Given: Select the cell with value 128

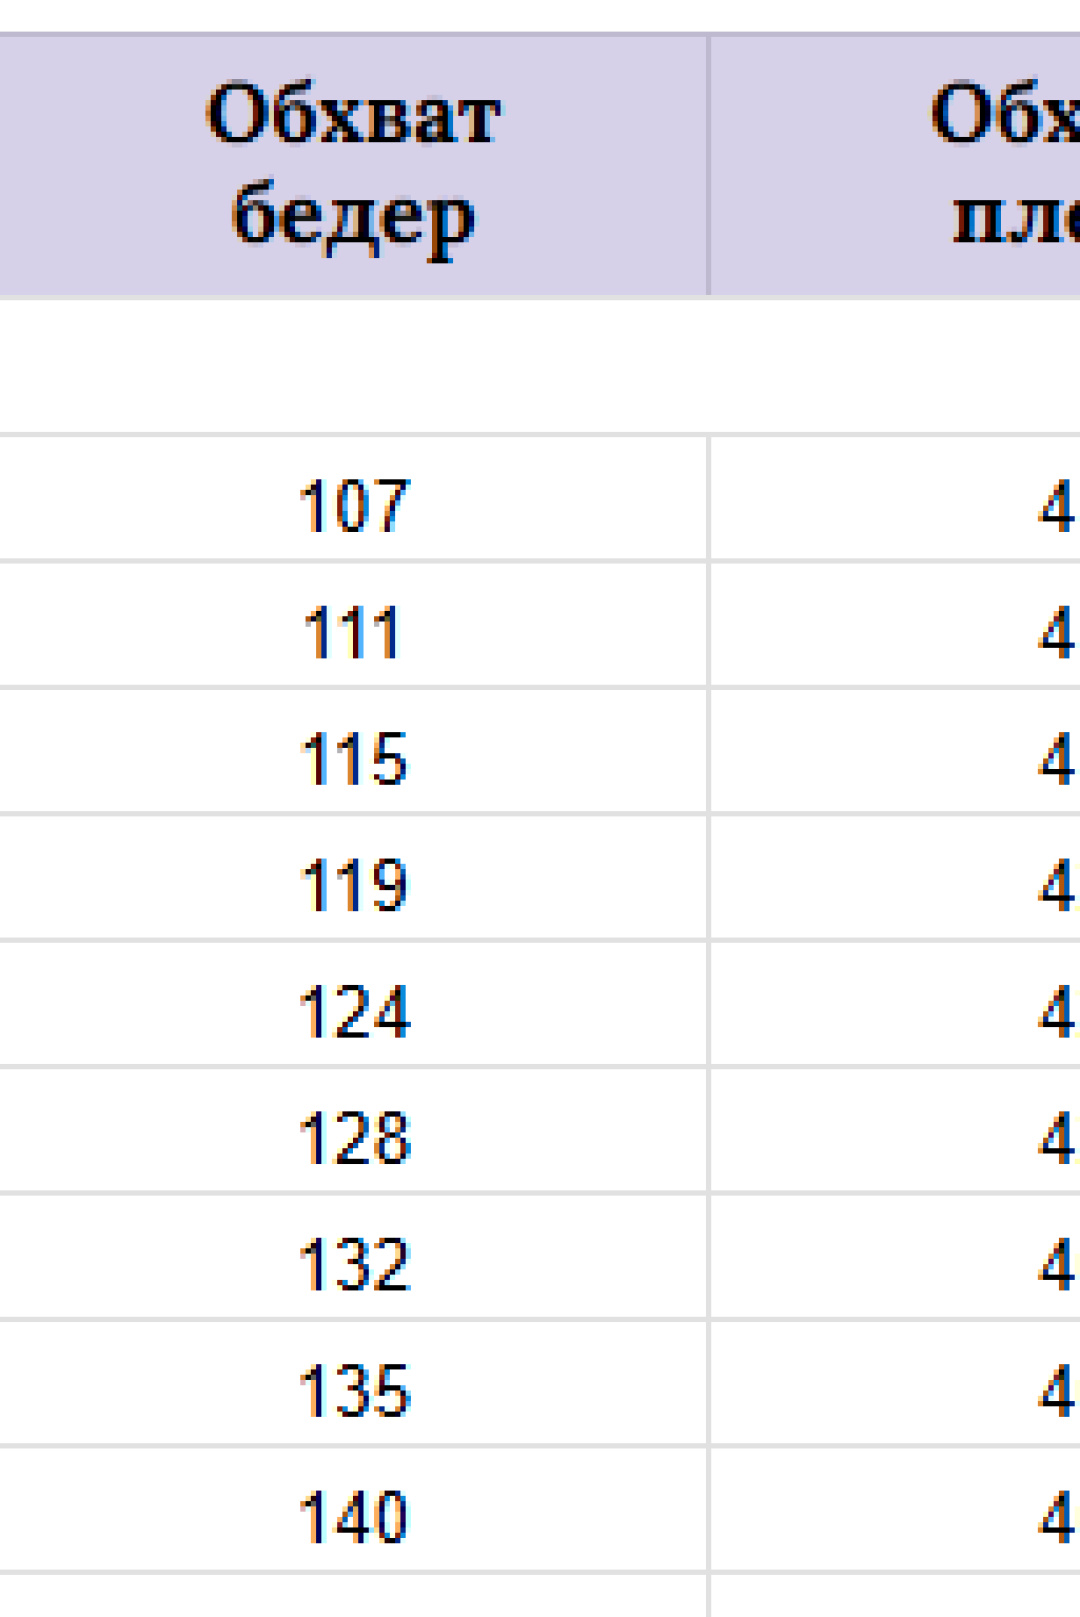Looking at the screenshot, I should point(353,1131).
